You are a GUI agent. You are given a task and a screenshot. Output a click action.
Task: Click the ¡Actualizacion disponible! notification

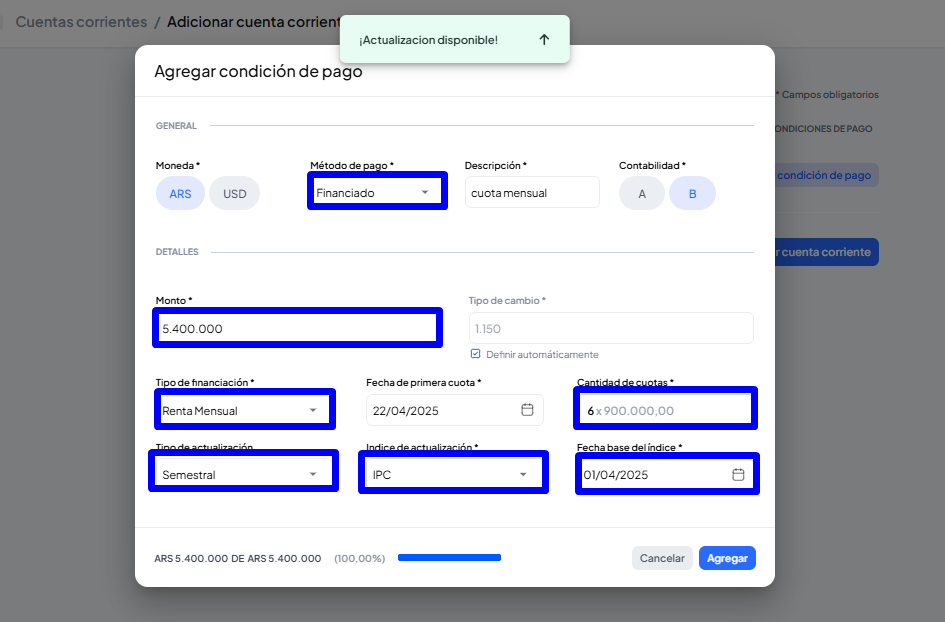pos(428,40)
